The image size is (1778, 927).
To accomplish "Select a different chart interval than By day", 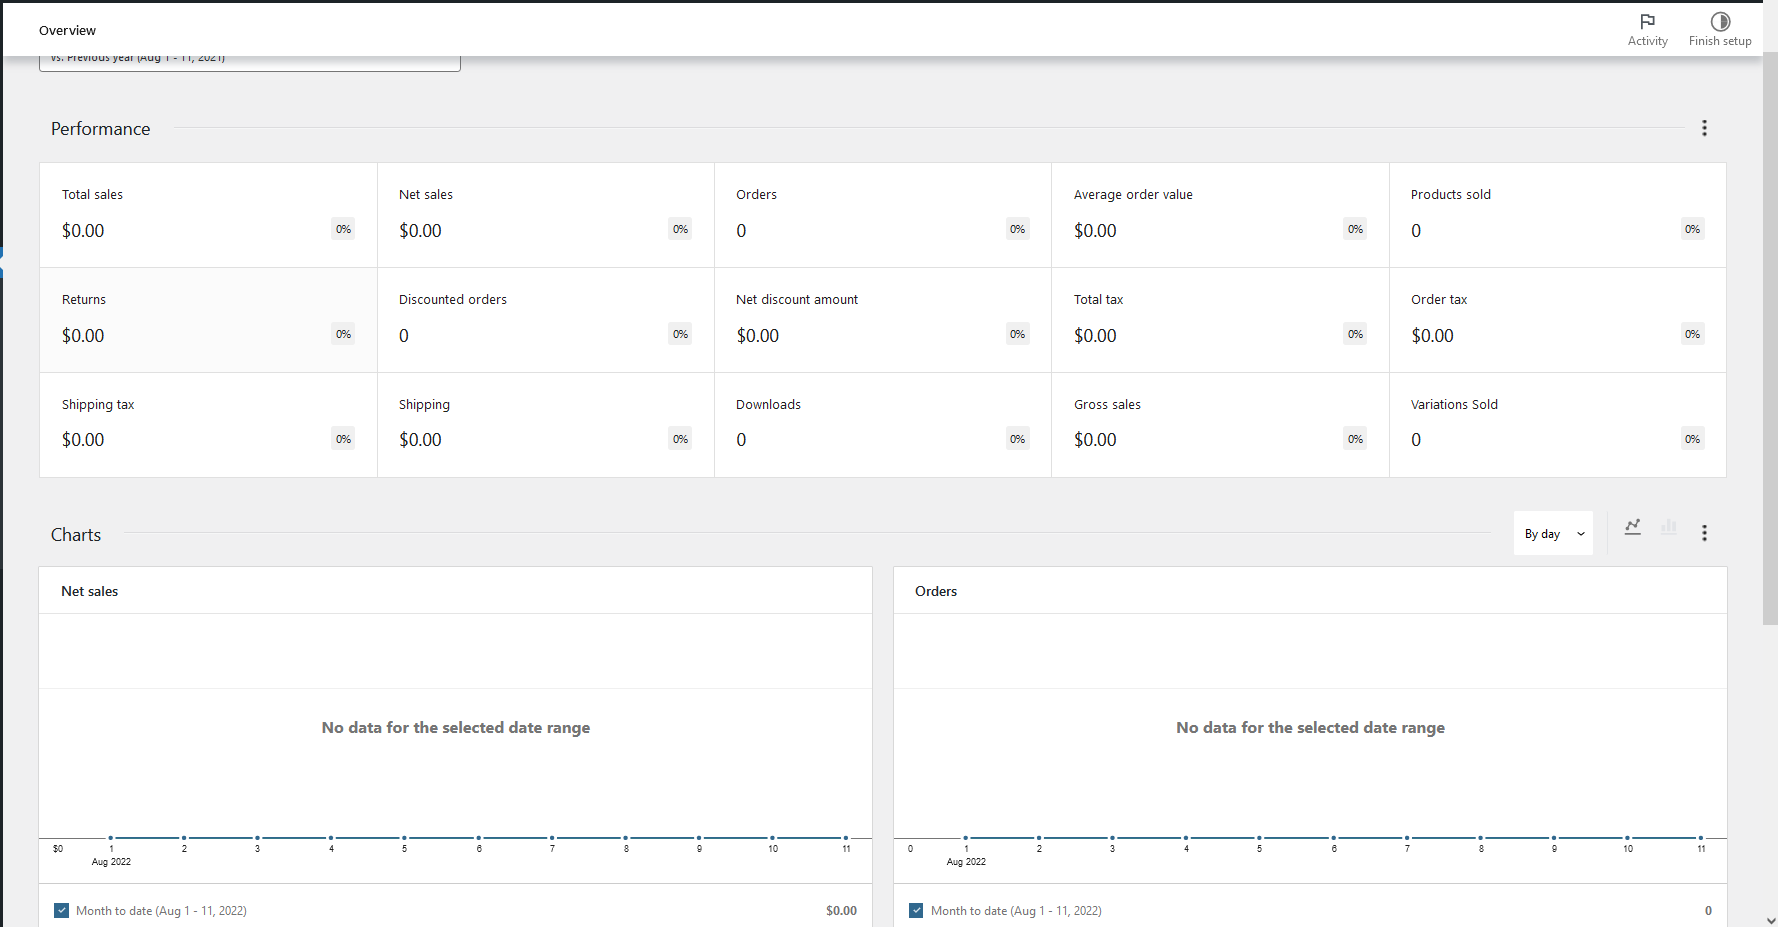I will [x=1552, y=533].
